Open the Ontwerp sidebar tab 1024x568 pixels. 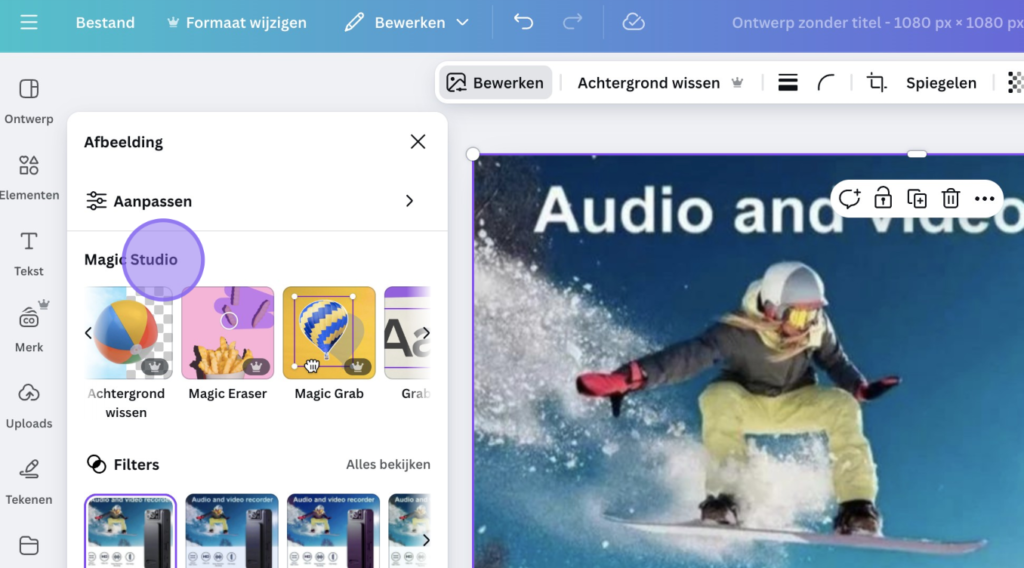pos(29,101)
